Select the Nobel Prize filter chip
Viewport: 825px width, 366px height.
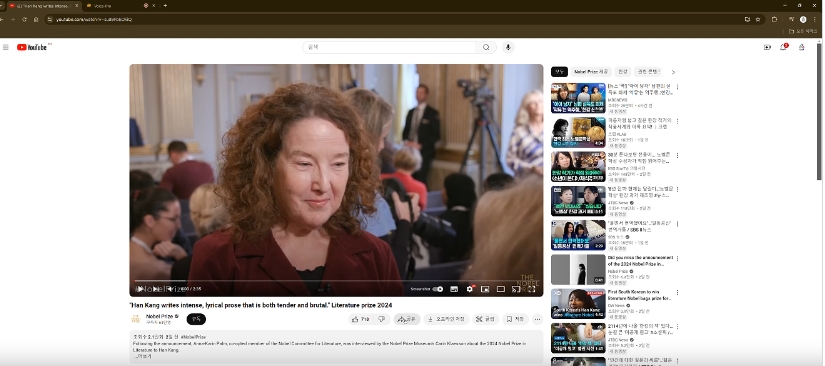click(x=591, y=72)
